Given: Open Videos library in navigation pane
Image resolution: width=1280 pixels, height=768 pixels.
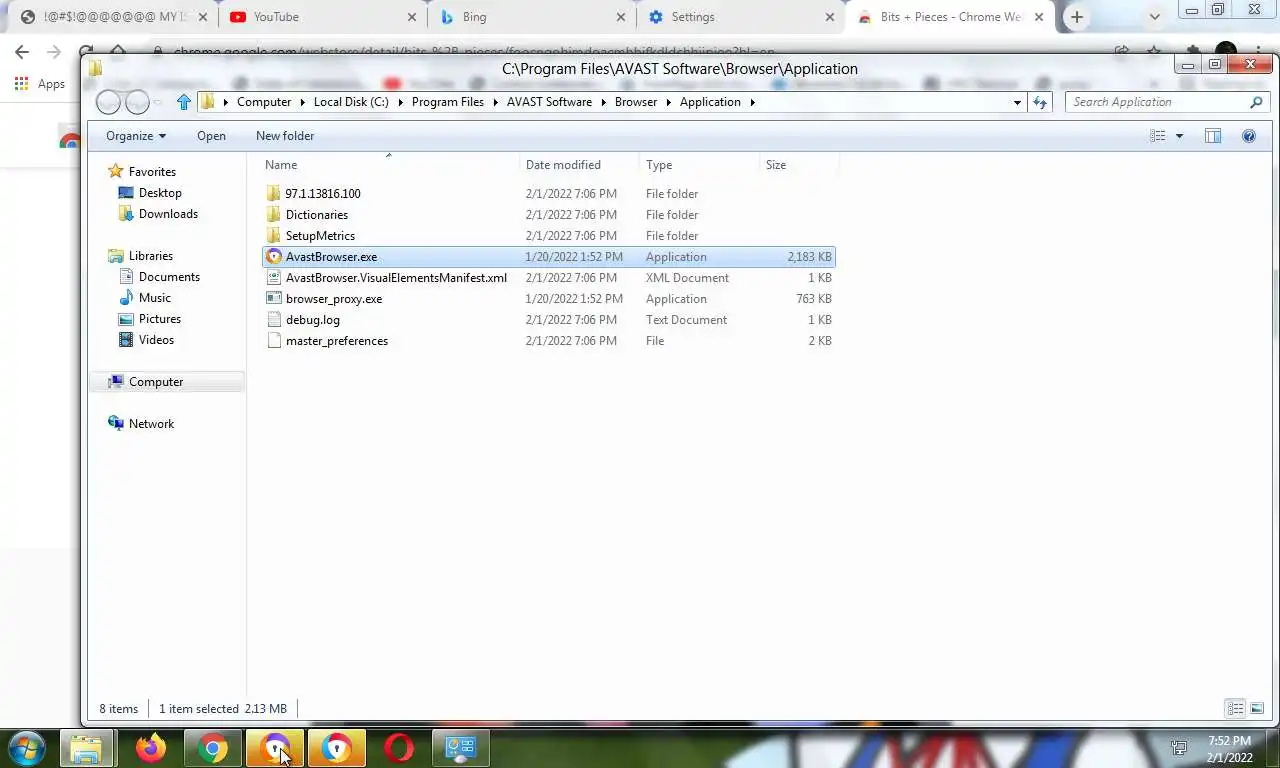Looking at the screenshot, I should point(156,340).
